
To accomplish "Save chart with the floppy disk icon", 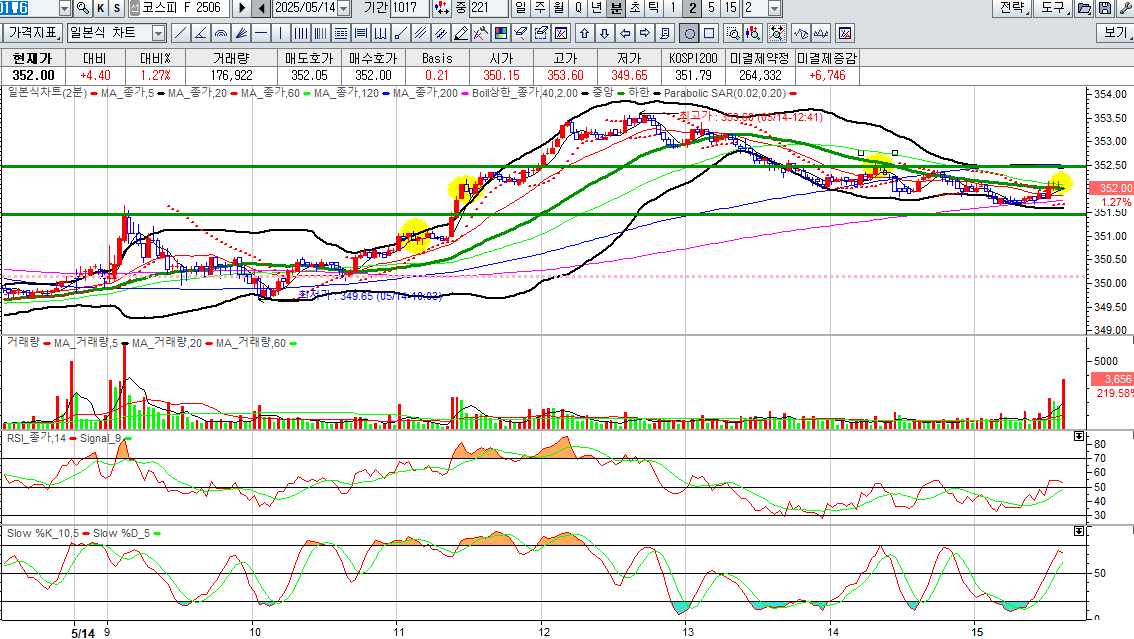I will pyautogui.click(x=1104, y=8).
